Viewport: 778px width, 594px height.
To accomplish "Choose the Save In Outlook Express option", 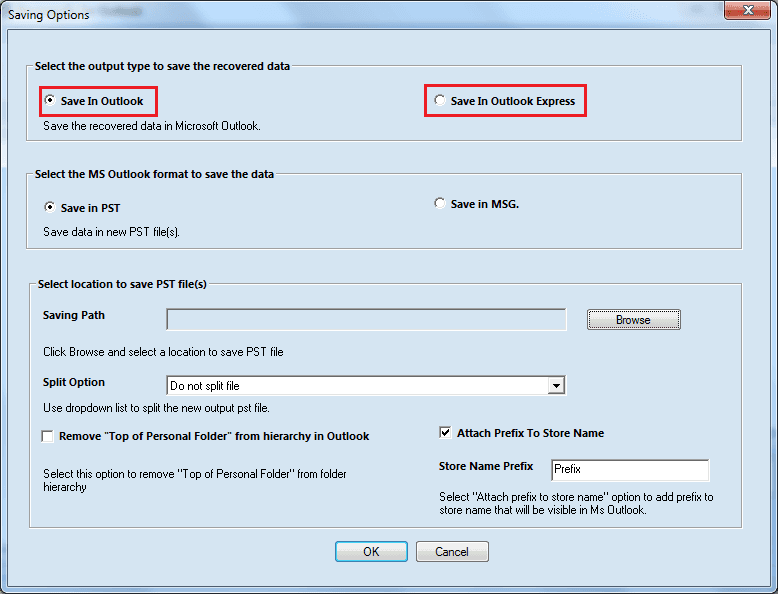I will click(440, 100).
